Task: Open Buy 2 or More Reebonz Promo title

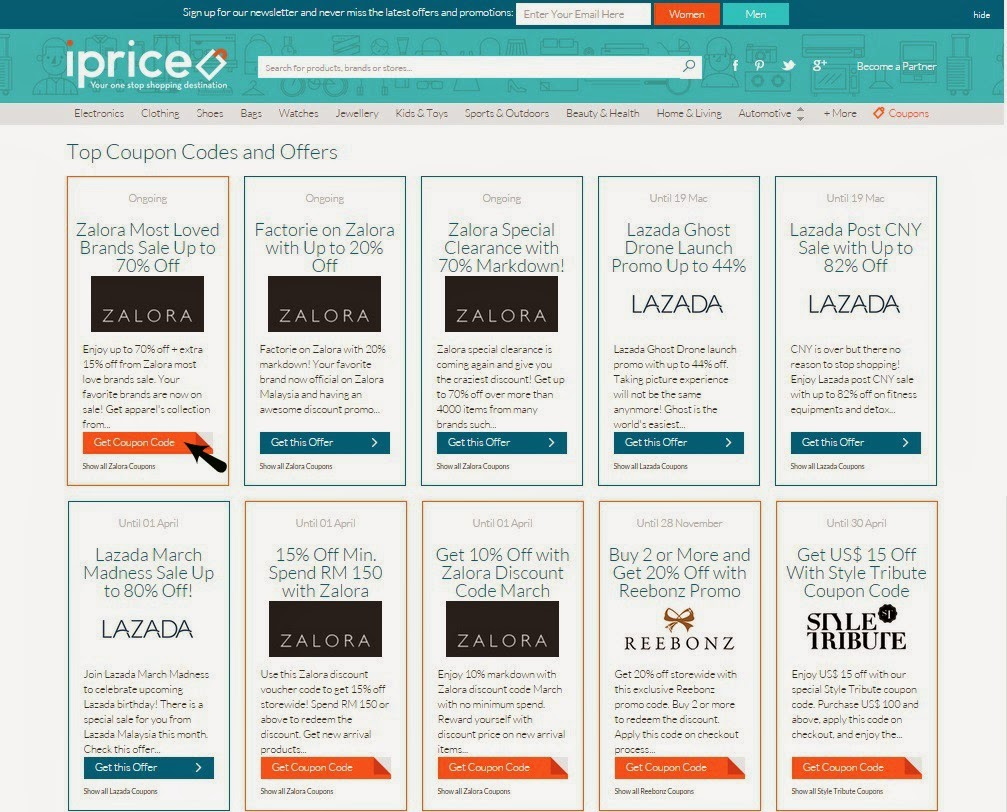Action: click(x=679, y=573)
